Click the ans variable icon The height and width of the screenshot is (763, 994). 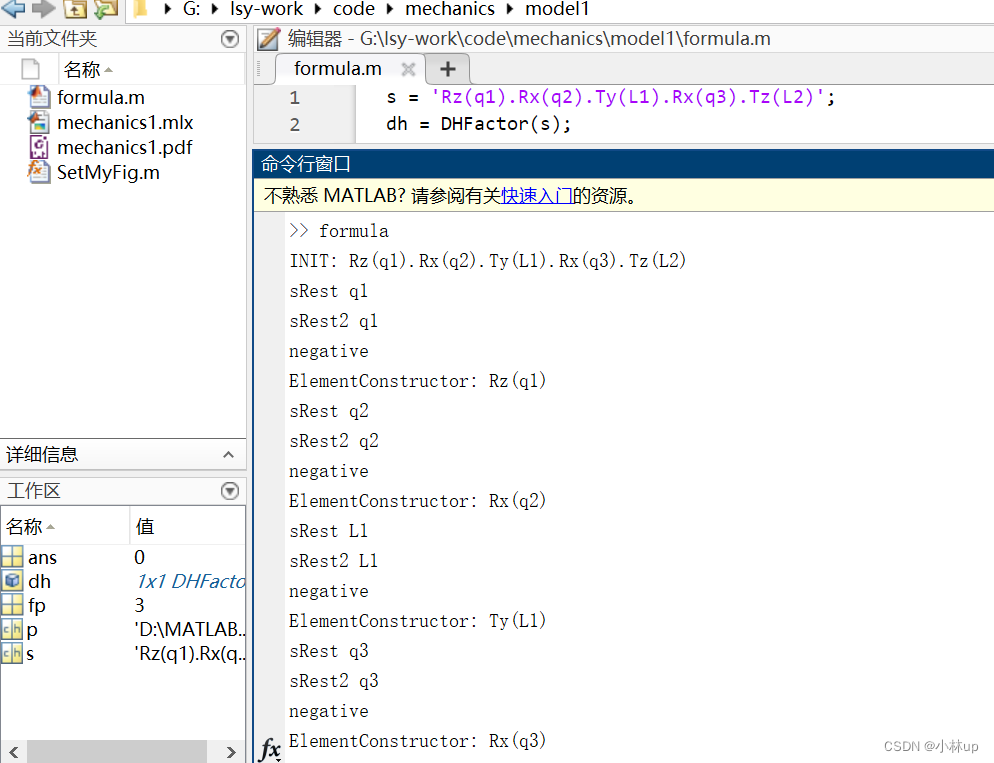(x=12, y=557)
